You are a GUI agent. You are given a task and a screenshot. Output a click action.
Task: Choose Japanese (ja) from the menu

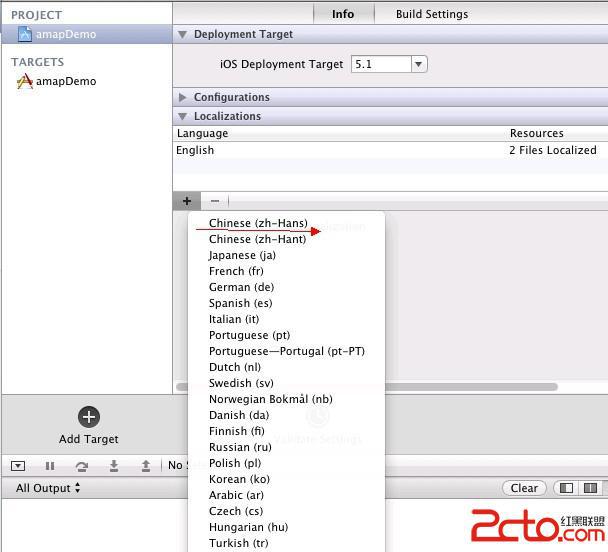286,255
